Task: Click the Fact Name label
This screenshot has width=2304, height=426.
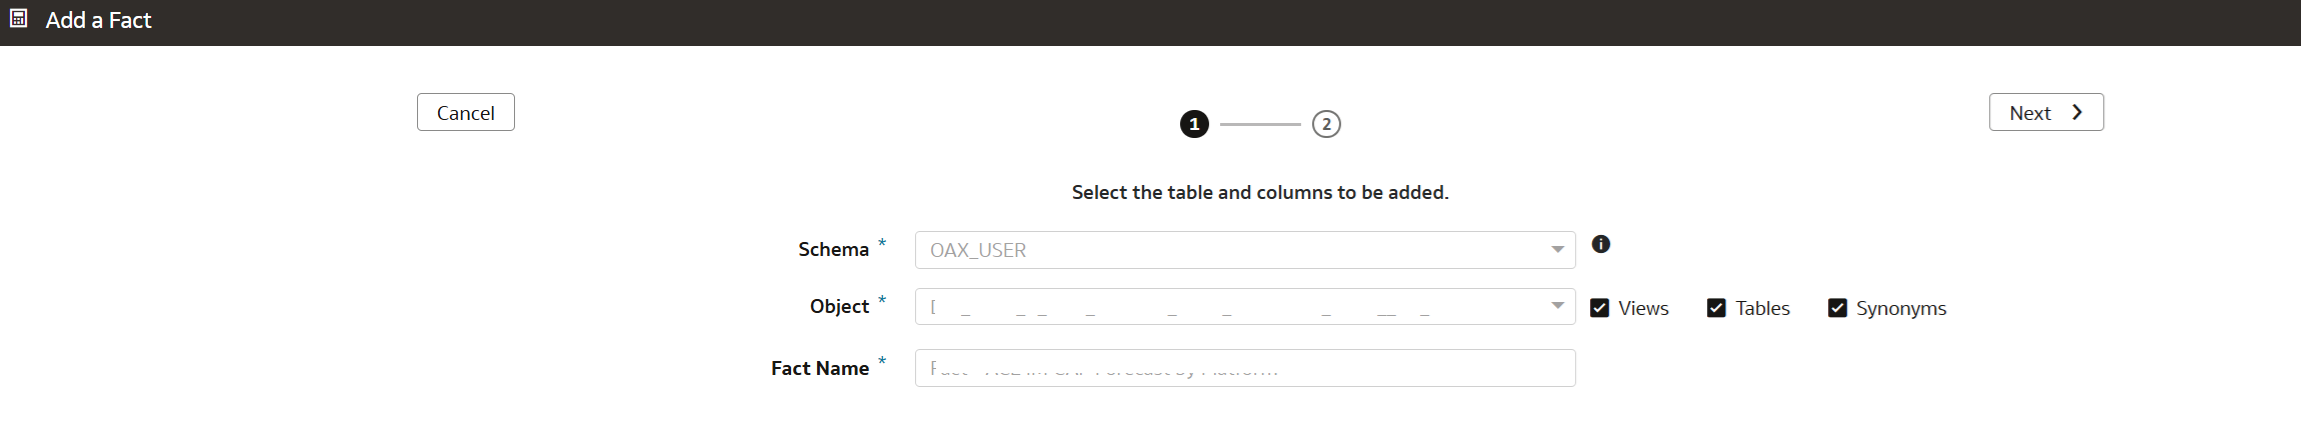Action: (x=820, y=368)
